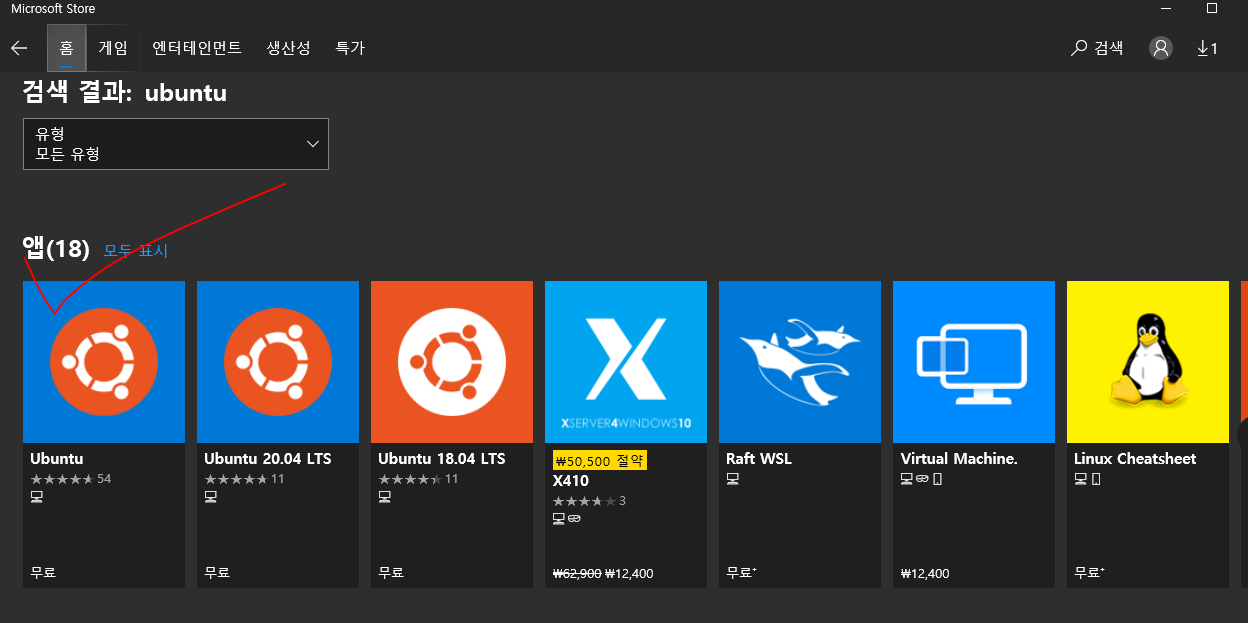
Task: Click the Ubuntu 20.04 LTS star rating
Action: 245,479
